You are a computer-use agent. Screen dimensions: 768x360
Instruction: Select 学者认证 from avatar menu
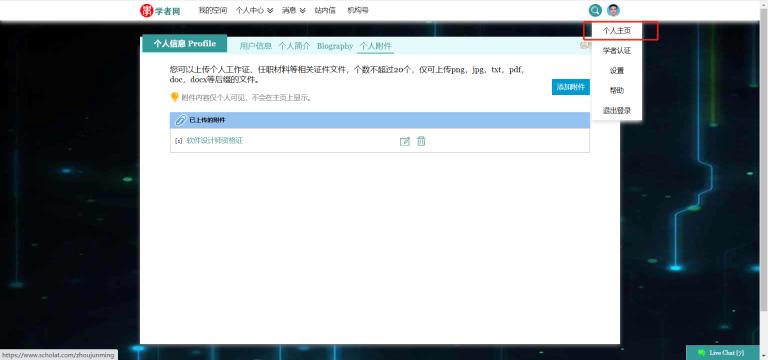click(617, 50)
